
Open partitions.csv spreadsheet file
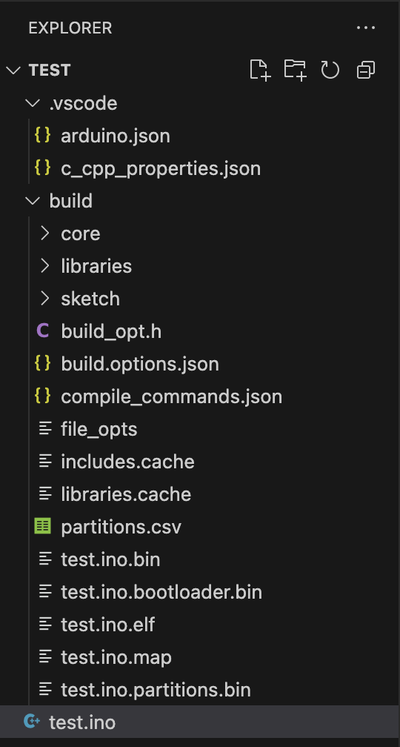200,527
